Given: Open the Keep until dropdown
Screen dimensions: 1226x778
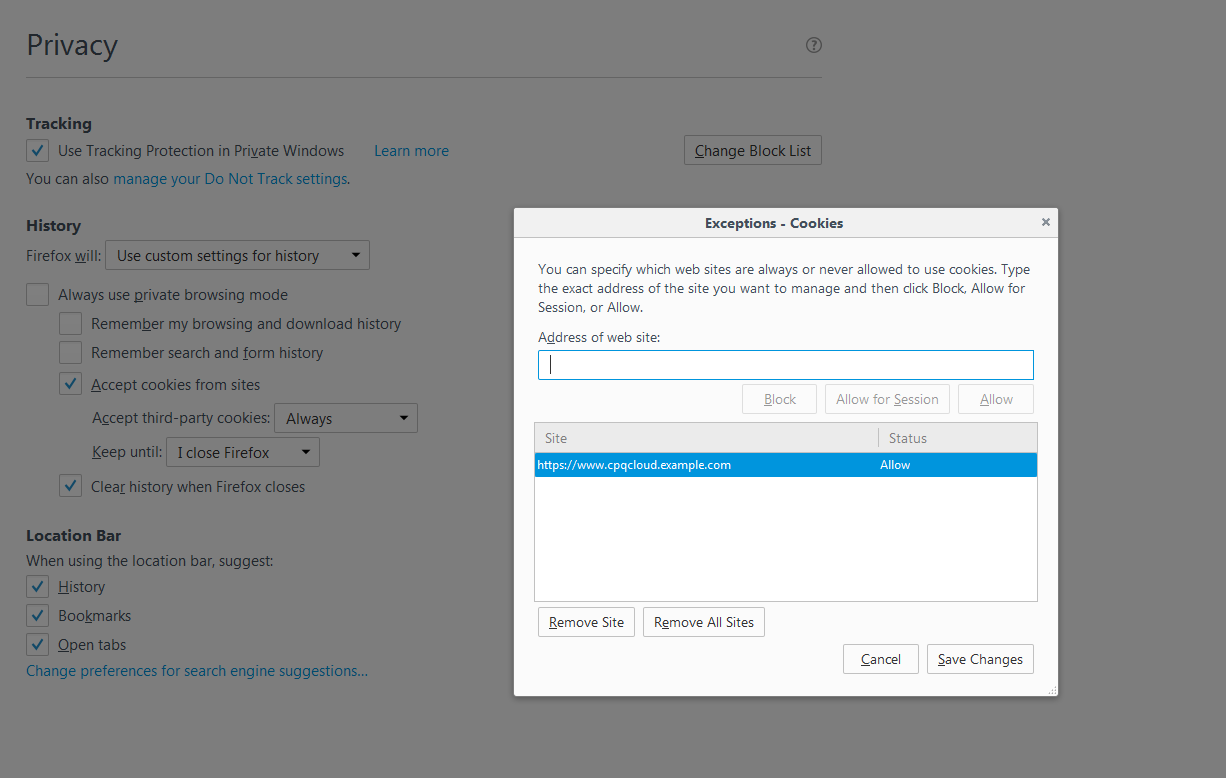Looking at the screenshot, I should (x=243, y=452).
